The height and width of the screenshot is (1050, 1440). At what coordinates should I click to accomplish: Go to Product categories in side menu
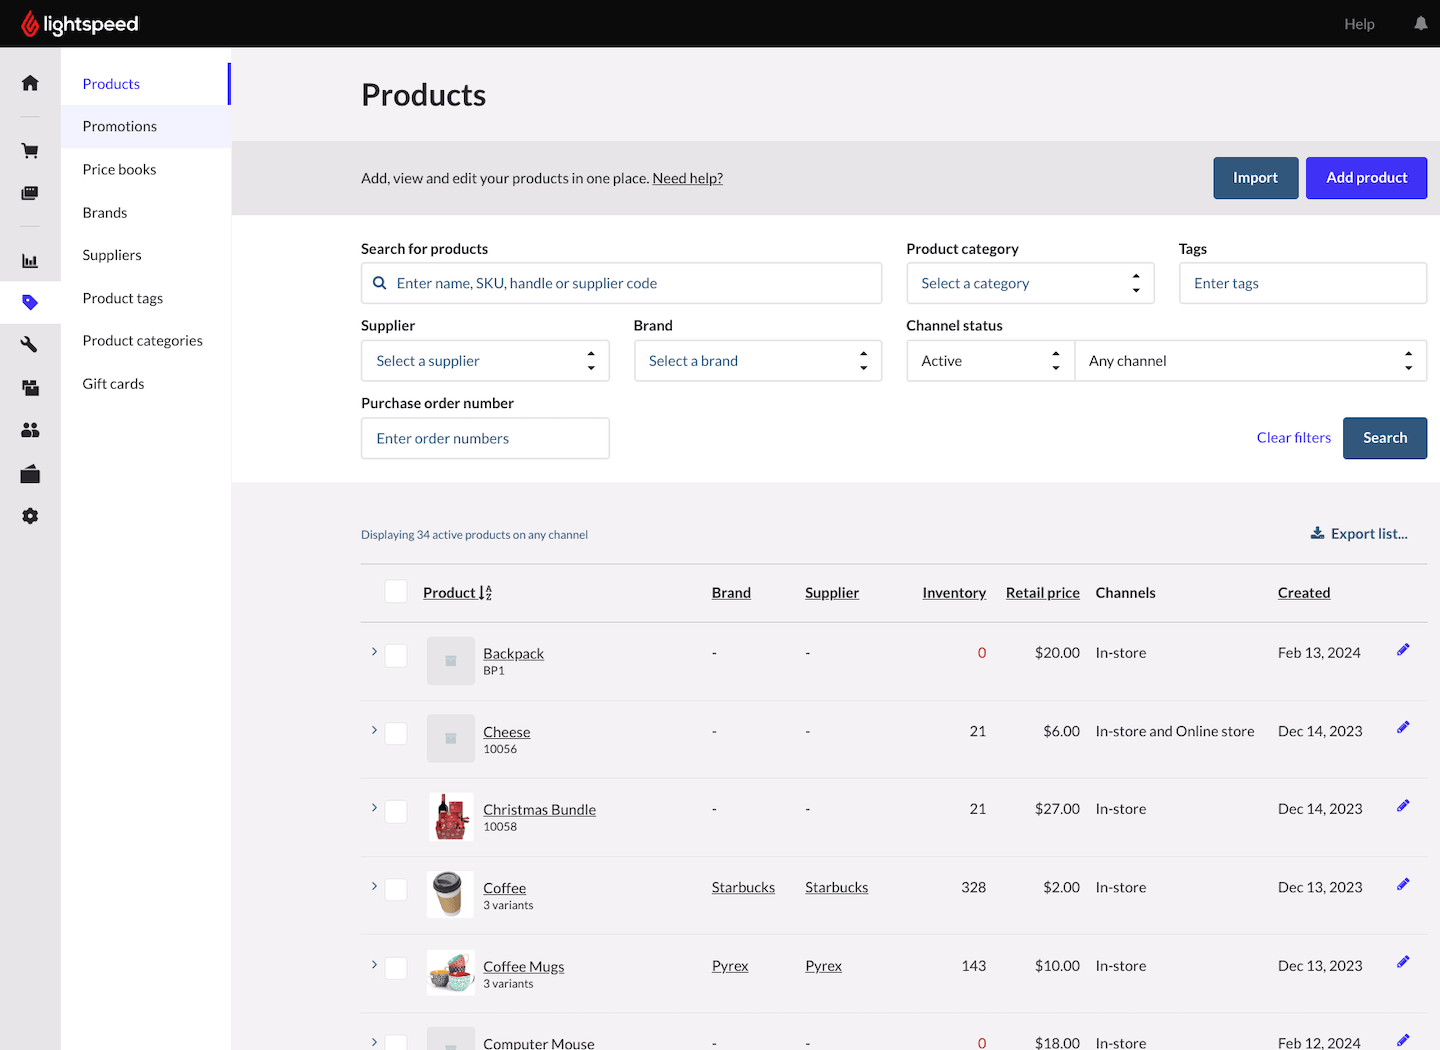tap(142, 341)
